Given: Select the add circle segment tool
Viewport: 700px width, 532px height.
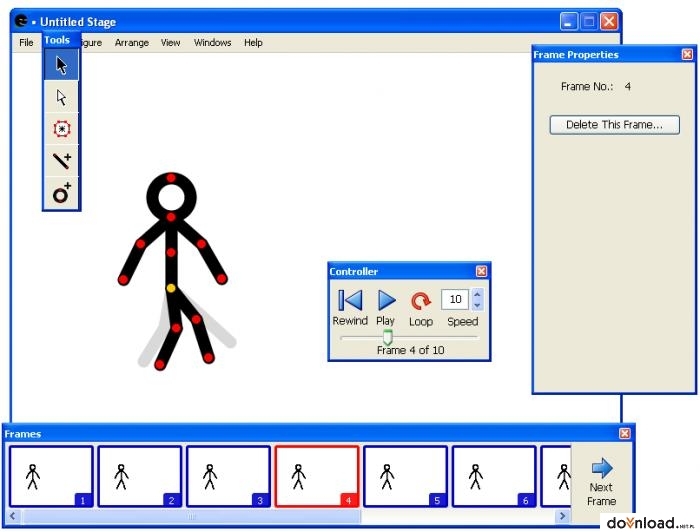Looking at the screenshot, I should (x=62, y=193).
